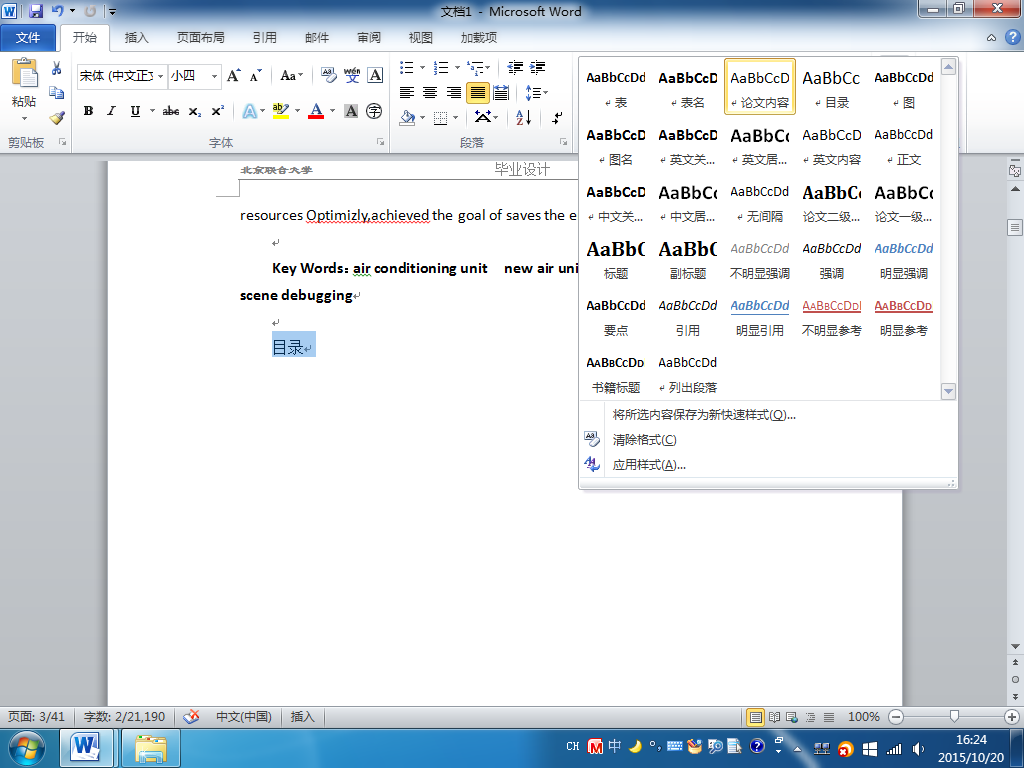The height and width of the screenshot is (768, 1024).
Task: Switch to the 引用 References tab
Action: pyautogui.click(x=264, y=38)
